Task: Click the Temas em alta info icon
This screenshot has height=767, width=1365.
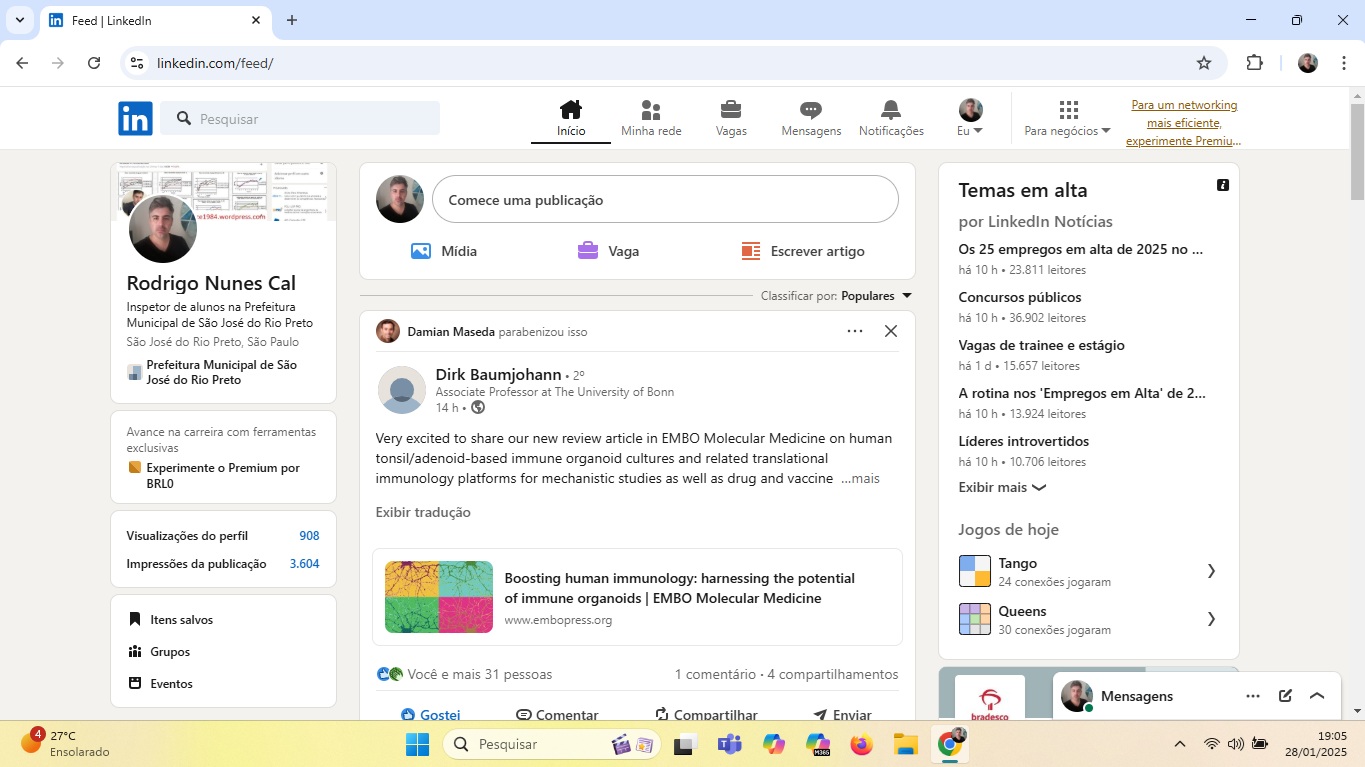Action: [x=1222, y=185]
